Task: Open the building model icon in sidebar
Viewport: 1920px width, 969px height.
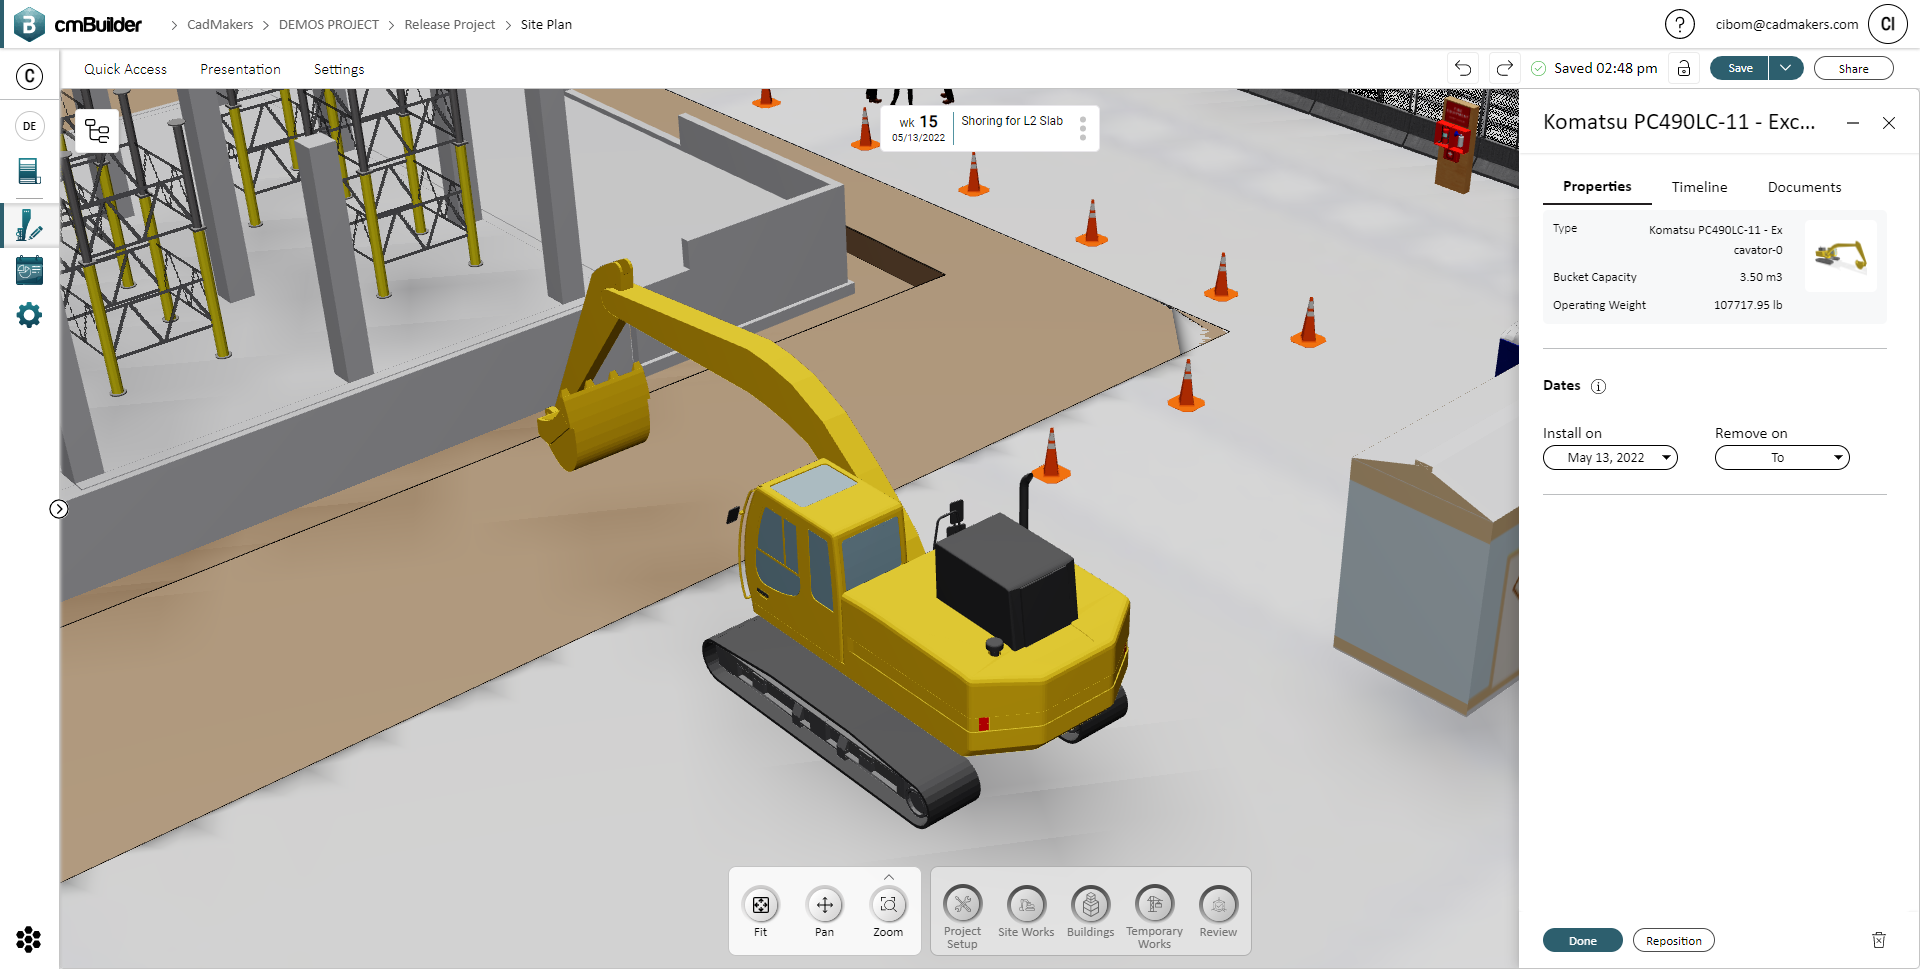Action: pyautogui.click(x=30, y=171)
